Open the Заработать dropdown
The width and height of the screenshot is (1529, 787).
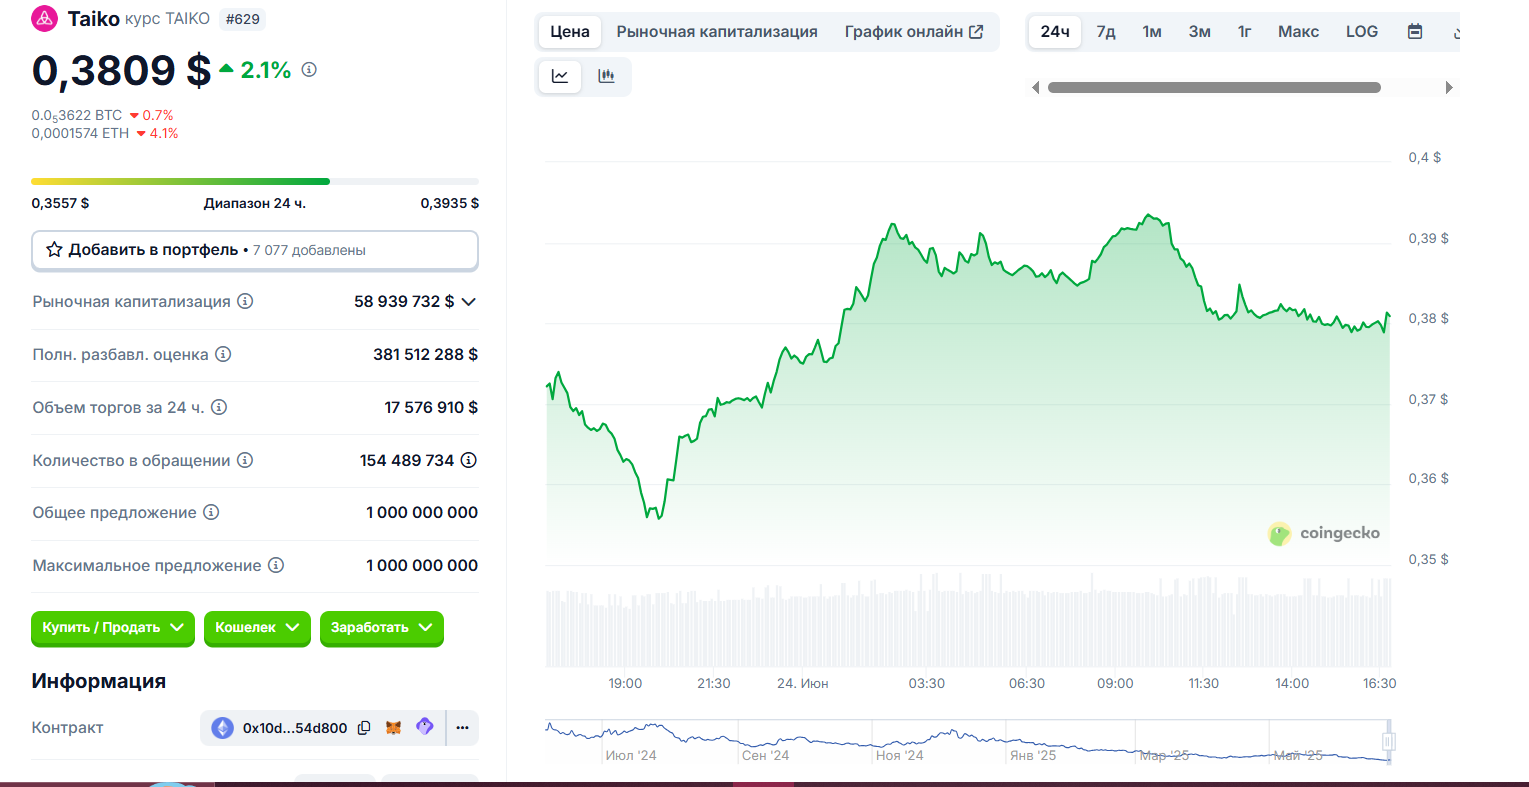[x=382, y=627]
